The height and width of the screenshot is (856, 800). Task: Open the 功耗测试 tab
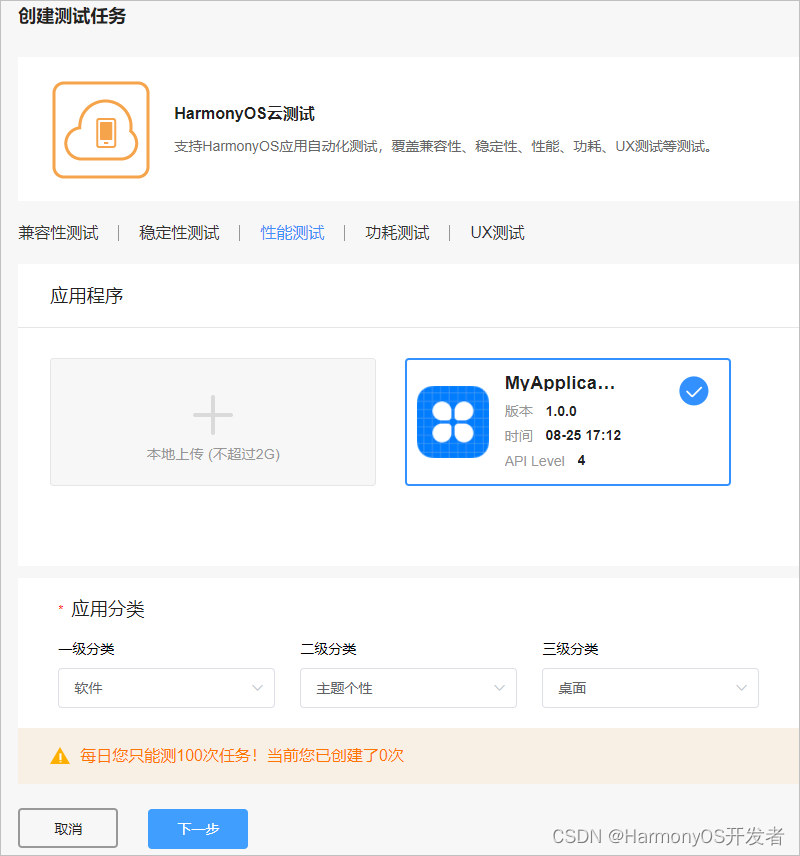397,233
